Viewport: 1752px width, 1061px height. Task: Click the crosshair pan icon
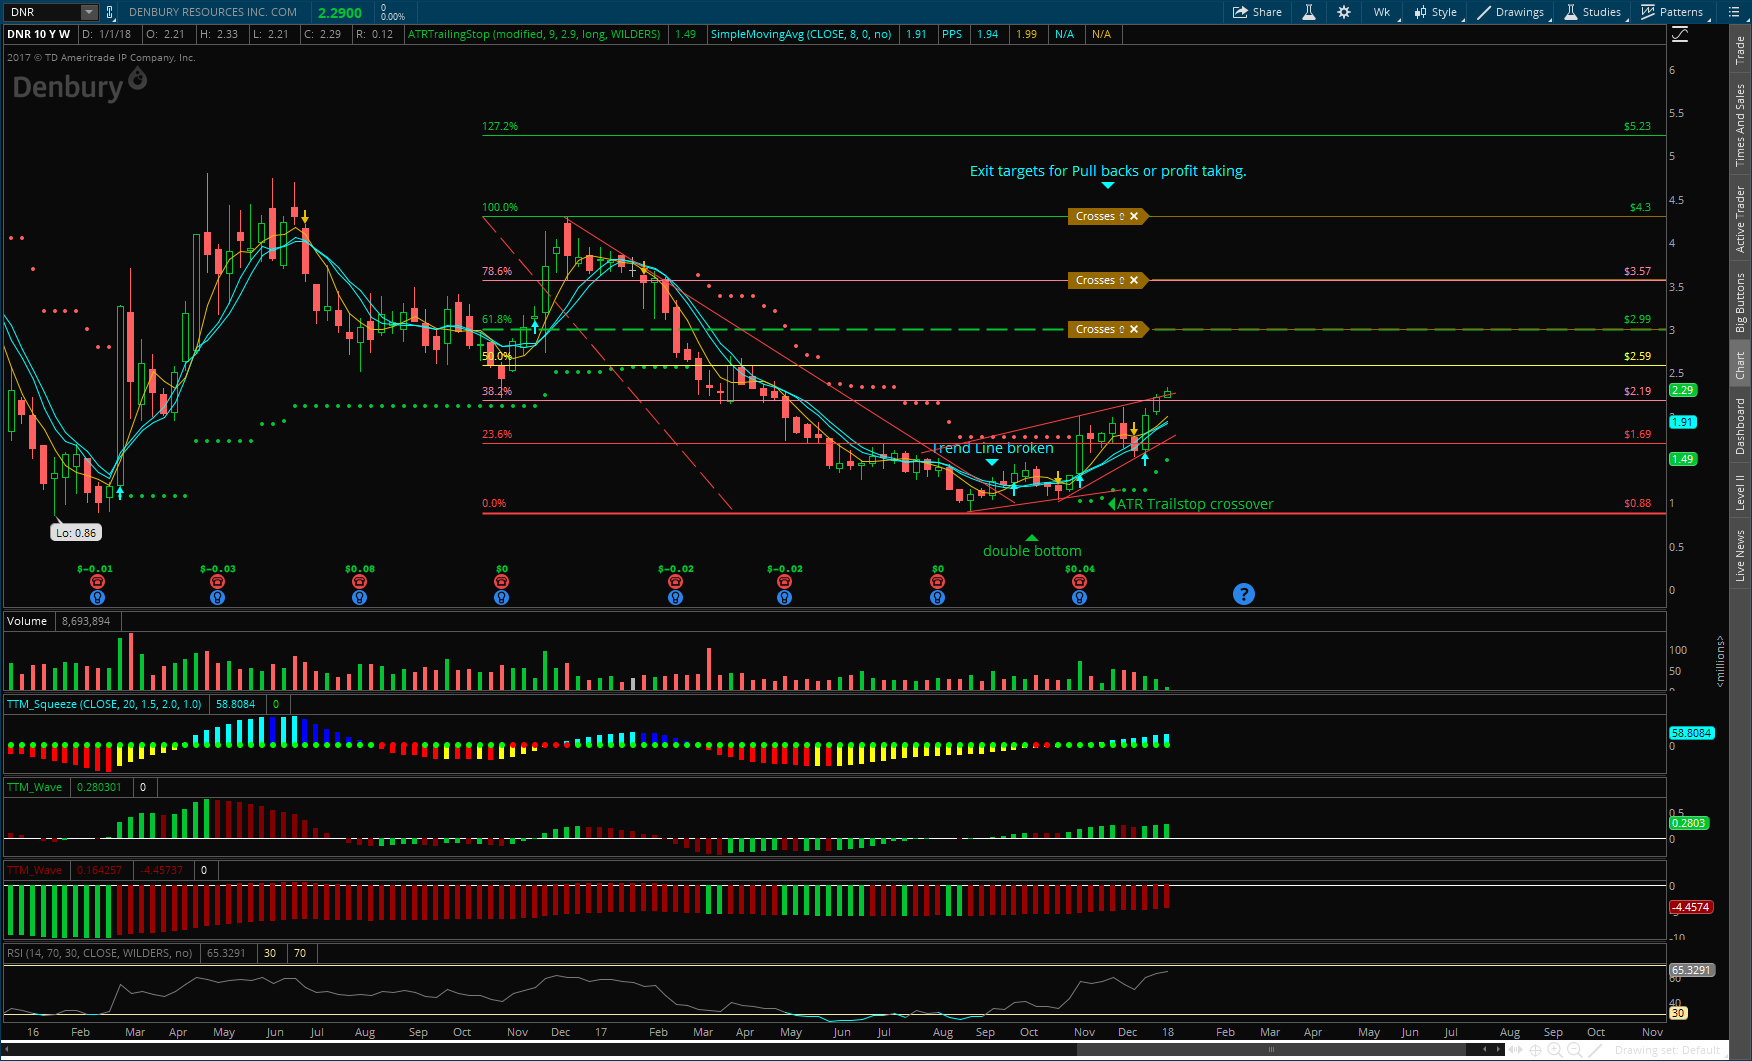(x=1536, y=1050)
